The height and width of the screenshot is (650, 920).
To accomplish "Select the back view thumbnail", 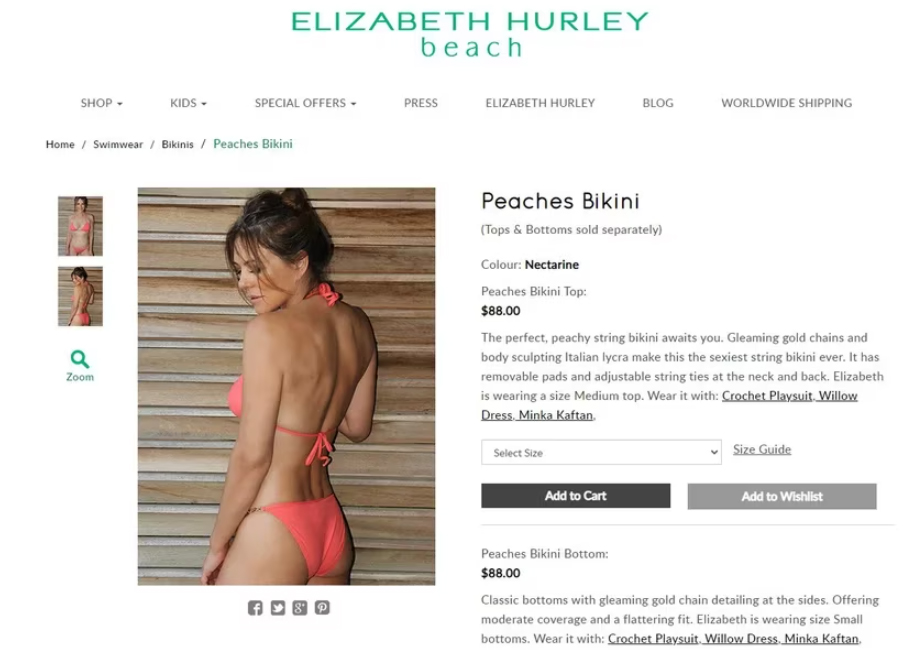I will pyautogui.click(x=80, y=296).
